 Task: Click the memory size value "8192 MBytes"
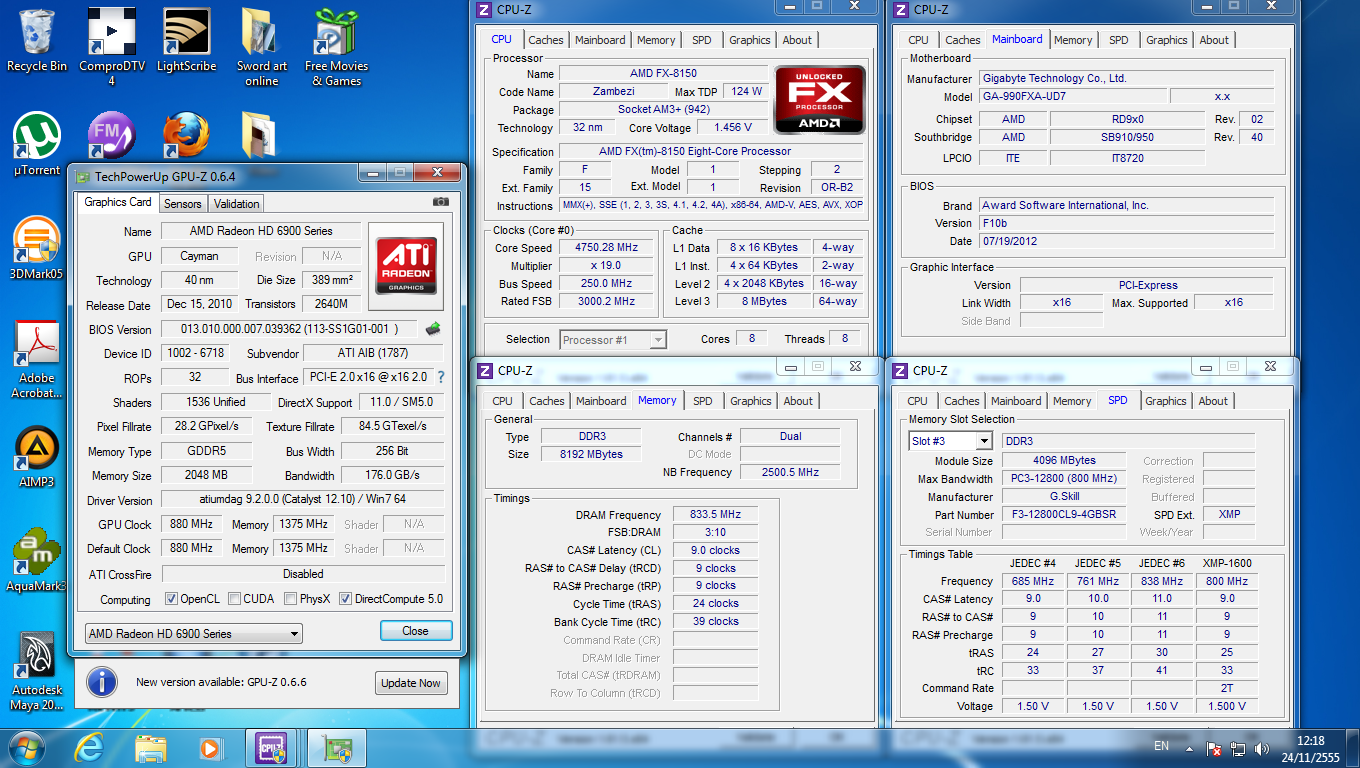click(591, 454)
